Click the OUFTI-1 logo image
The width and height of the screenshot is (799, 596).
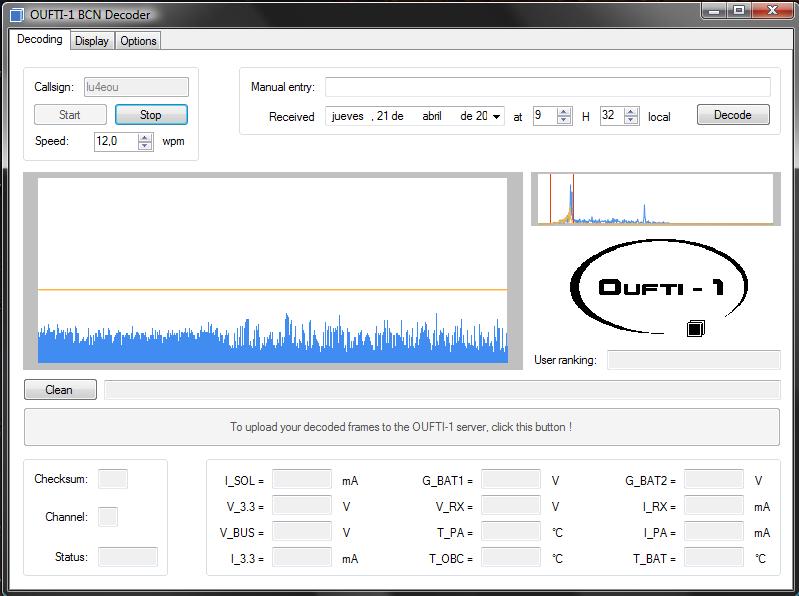coord(659,287)
